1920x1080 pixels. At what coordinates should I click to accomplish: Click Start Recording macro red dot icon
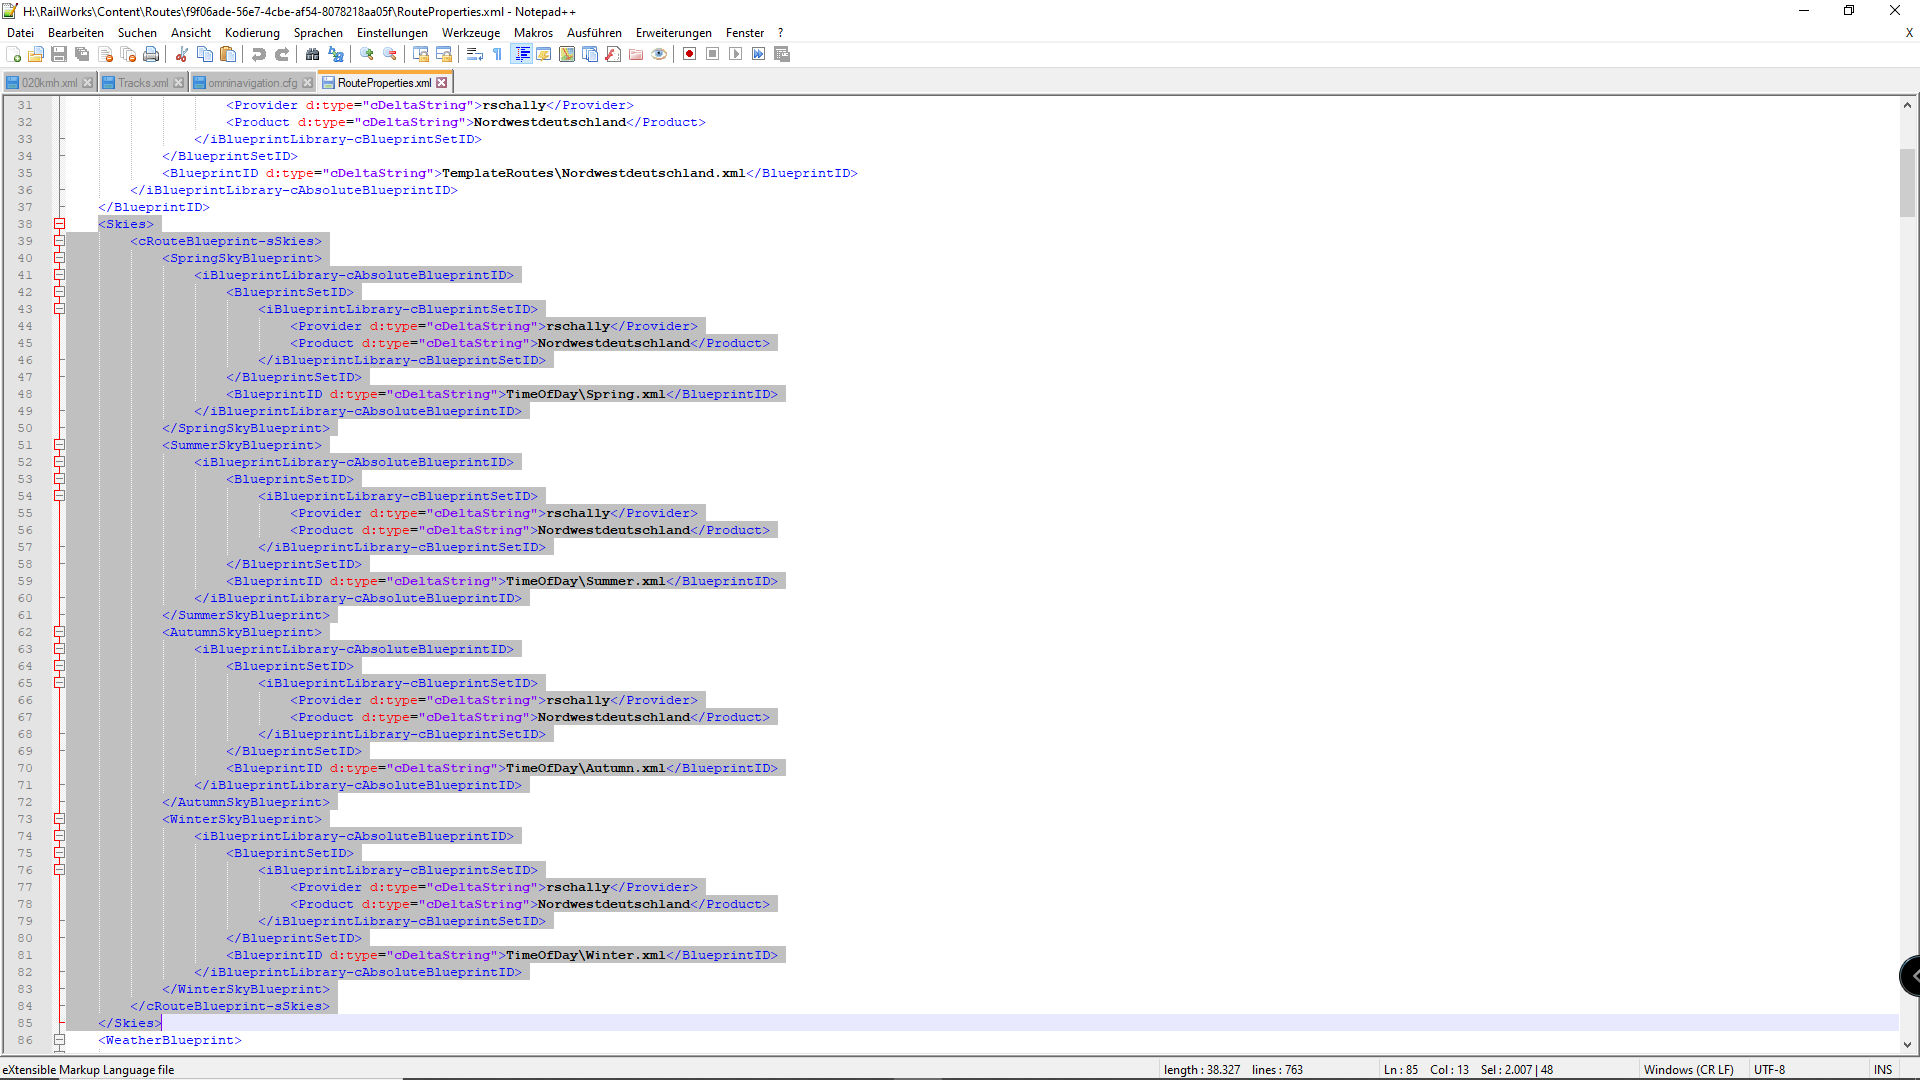tap(689, 54)
